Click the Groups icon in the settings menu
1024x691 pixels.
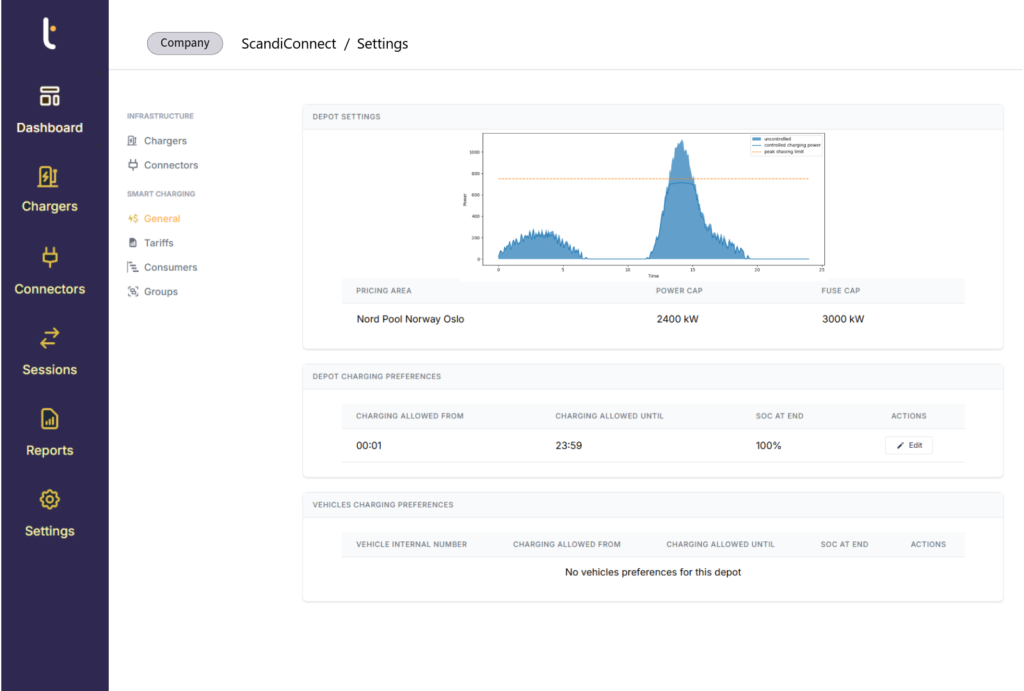tap(133, 292)
